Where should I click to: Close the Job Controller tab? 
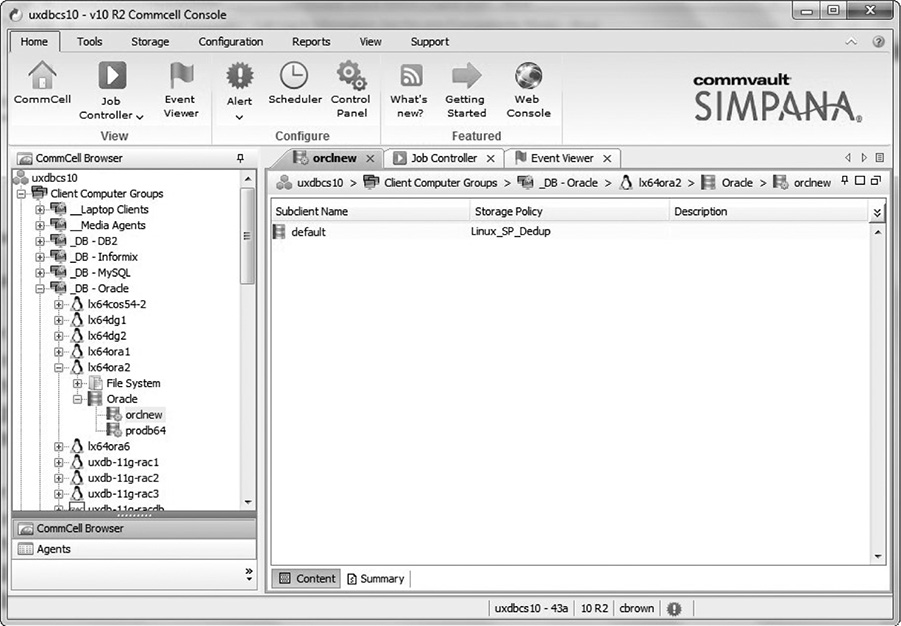point(491,159)
